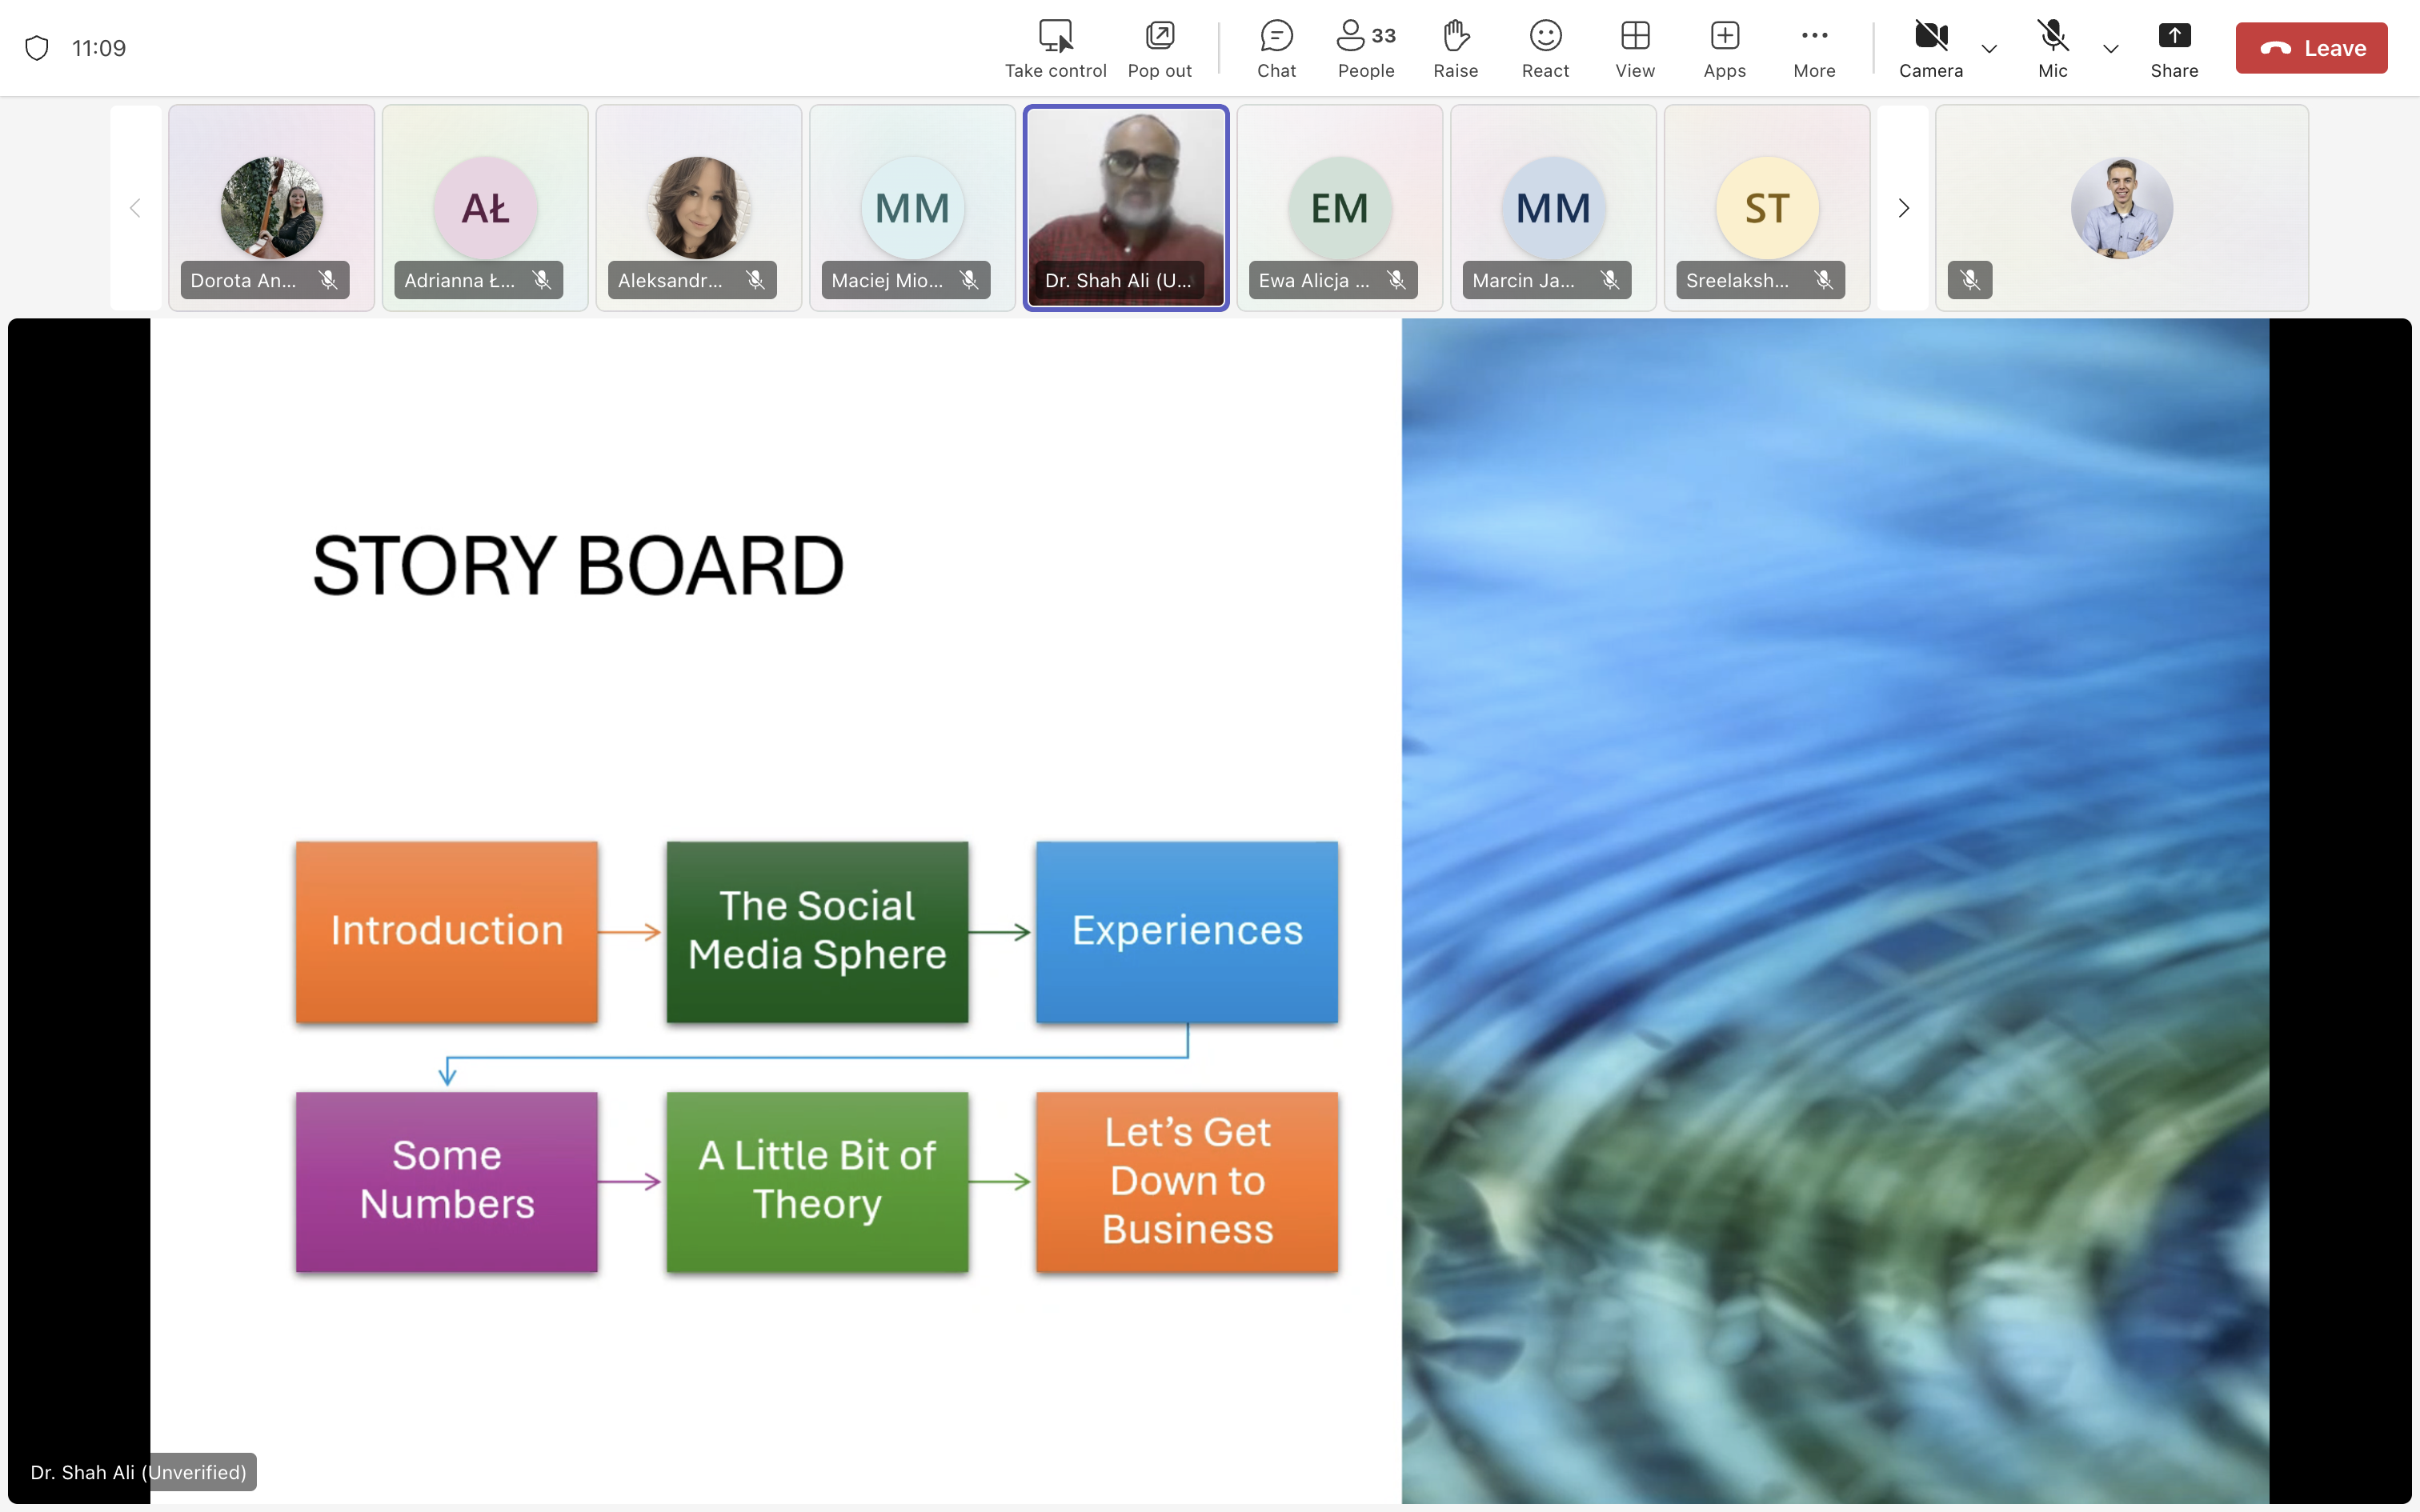This screenshot has height=1512, width=2420.
Task: Show the People participants list
Action: 1365,48
